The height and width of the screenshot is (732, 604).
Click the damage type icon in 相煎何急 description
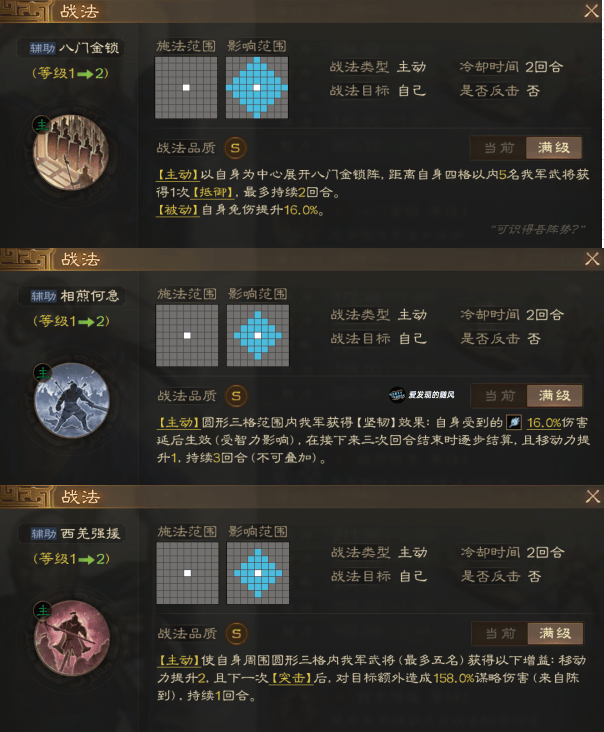point(513,422)
